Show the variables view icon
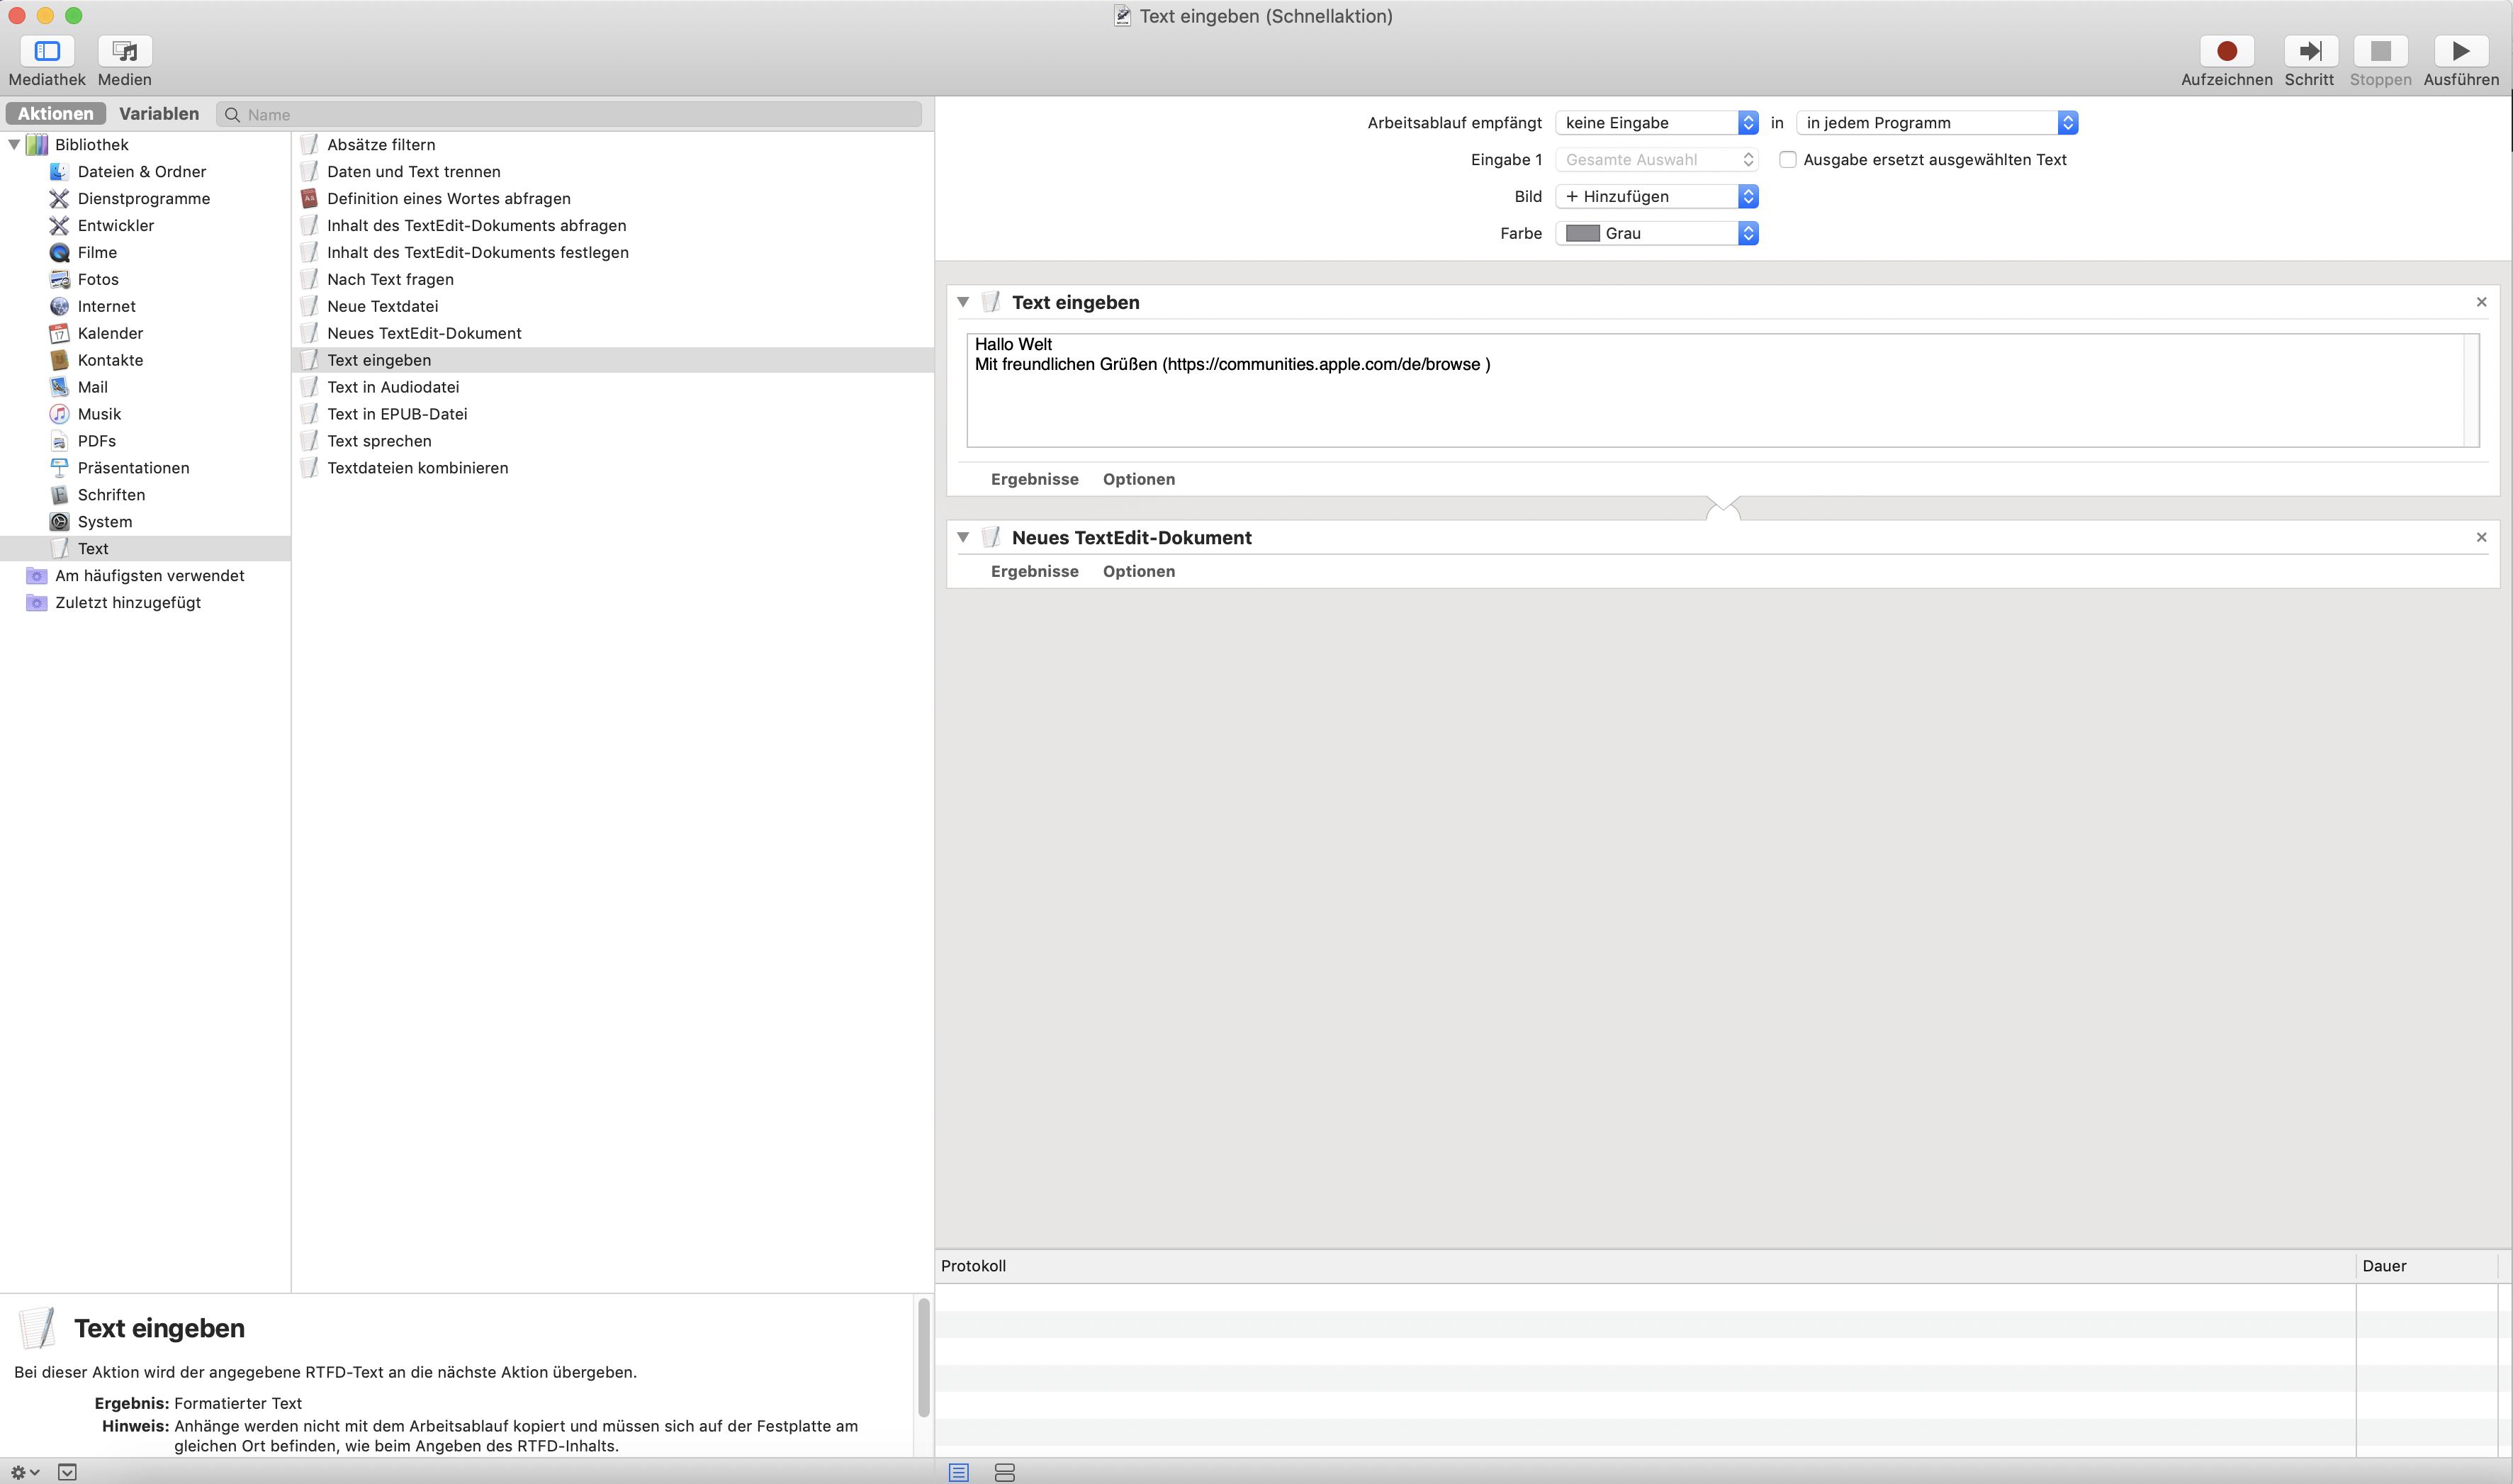The width and height of the screenshot is (2513, 1484). coord(1005,1472)
